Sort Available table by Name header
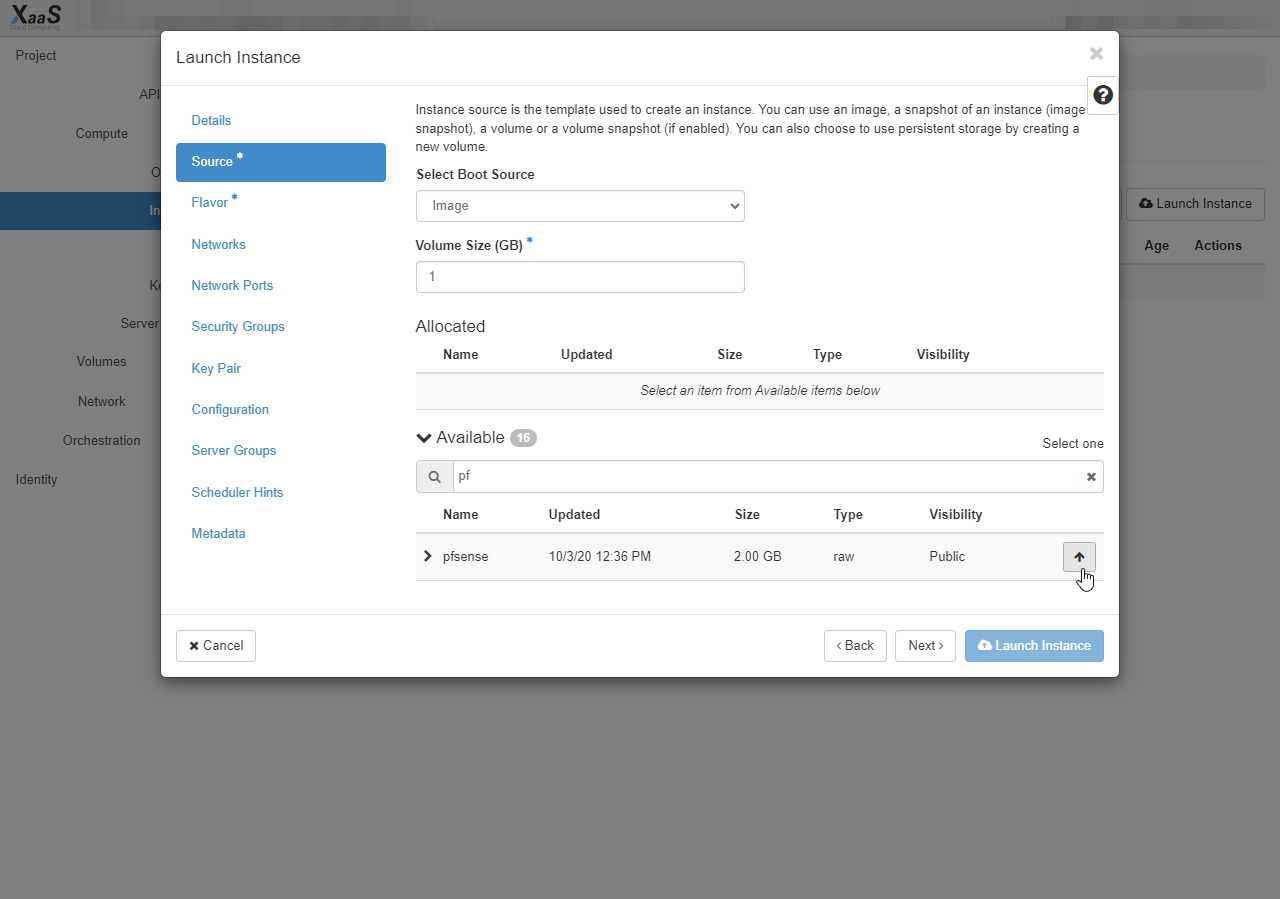The height and width of the screenshot is (899, 1280). [x=460, y=514]
